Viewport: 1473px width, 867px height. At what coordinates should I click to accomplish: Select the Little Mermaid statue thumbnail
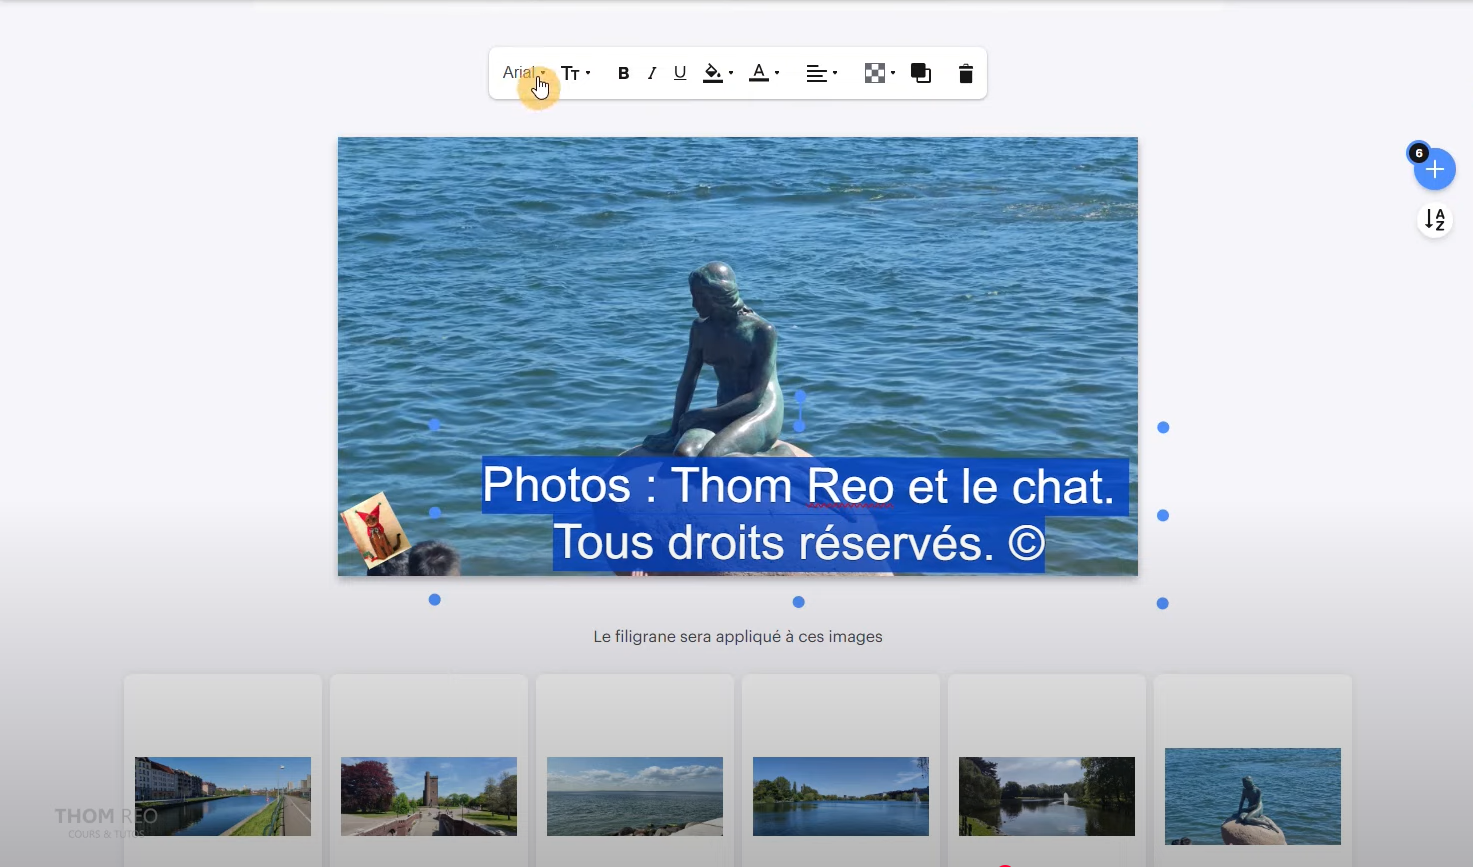tap(1253, 796)
